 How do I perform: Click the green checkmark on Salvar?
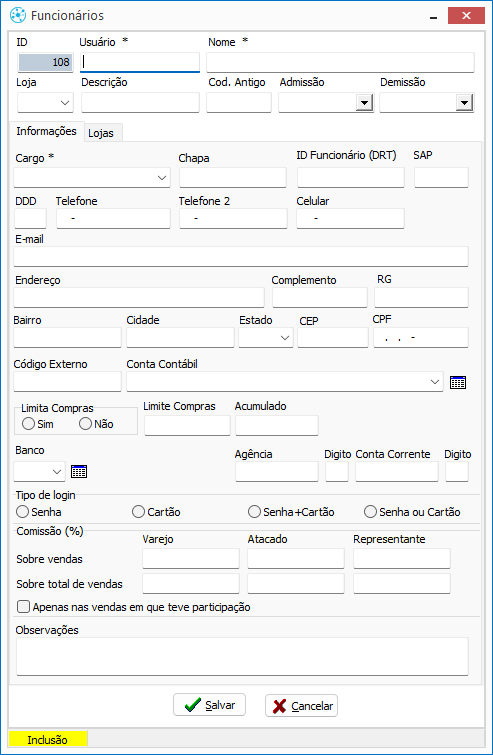[x=193, y=705]
